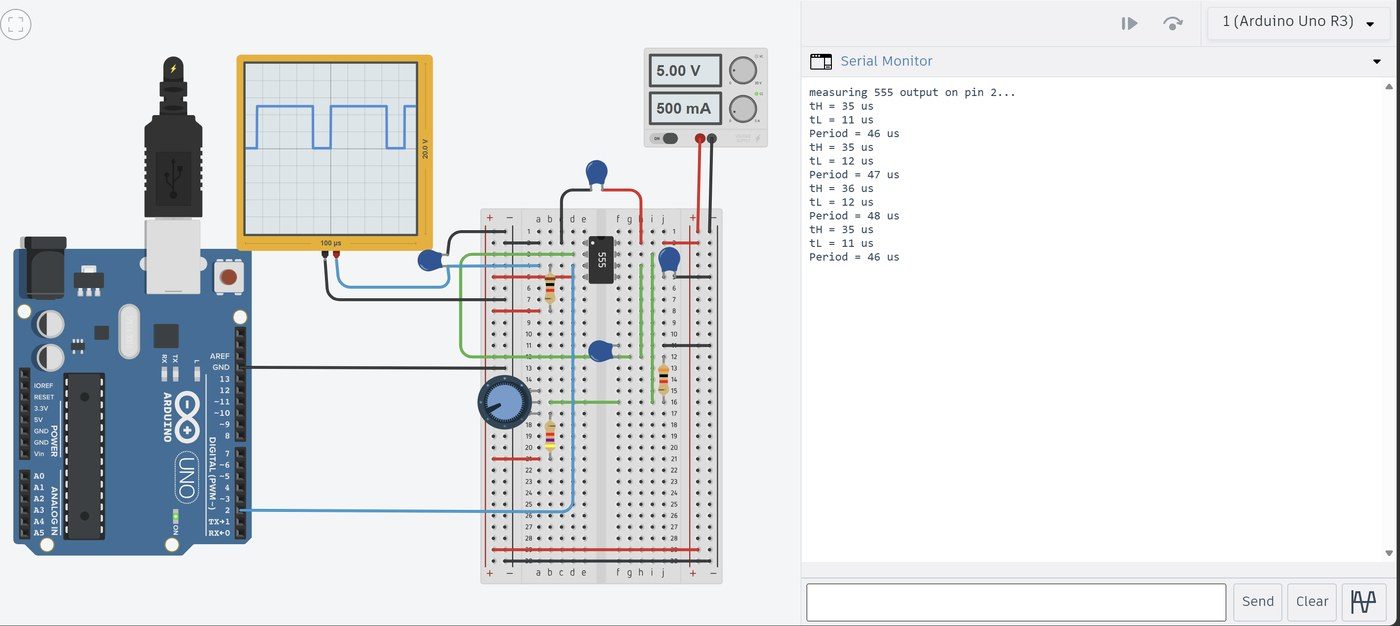Click the oscilloscope '100 µs' time label
Image resolution: width=1400 pixels, height=626 pixels.
(x=330, y=243)
